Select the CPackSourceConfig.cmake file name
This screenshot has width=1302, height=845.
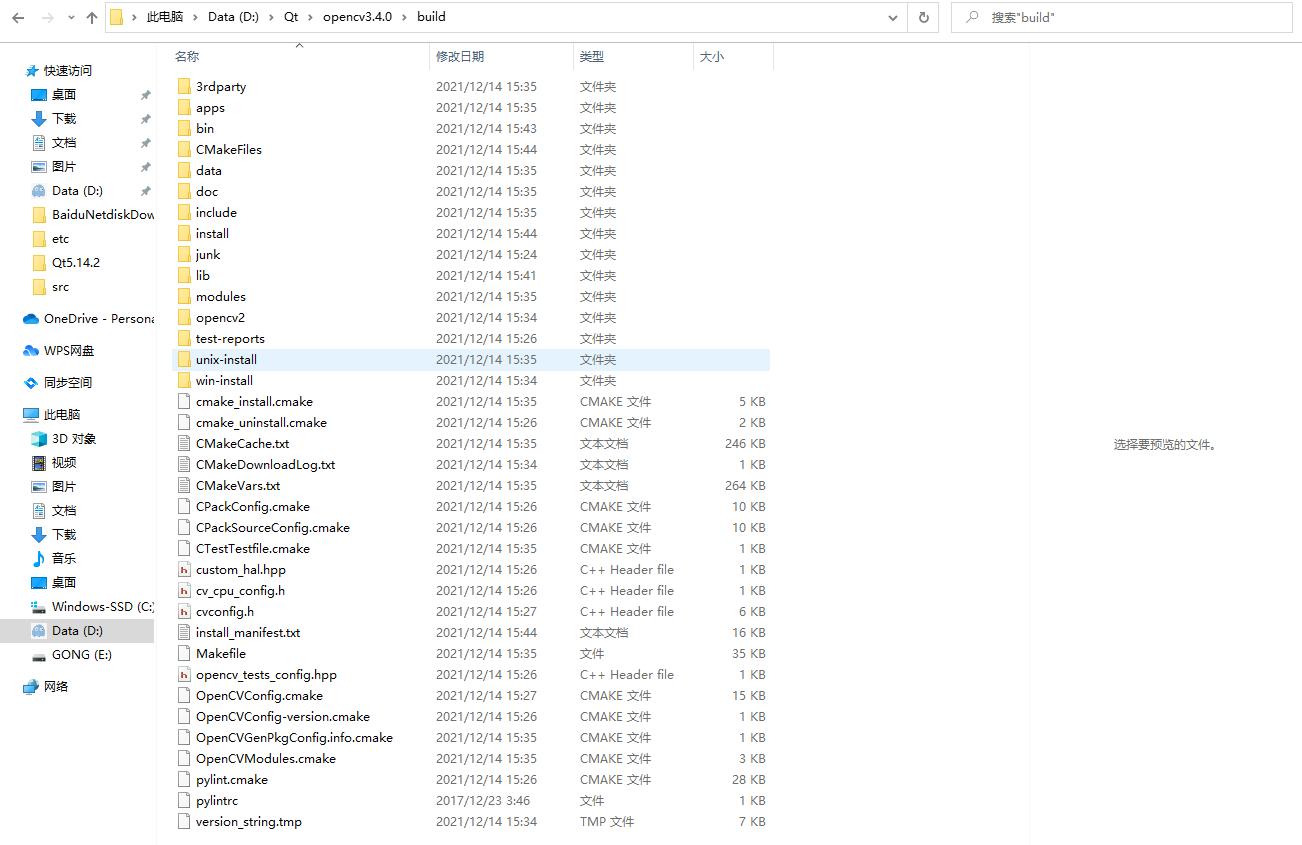click(x=273, y=528)
